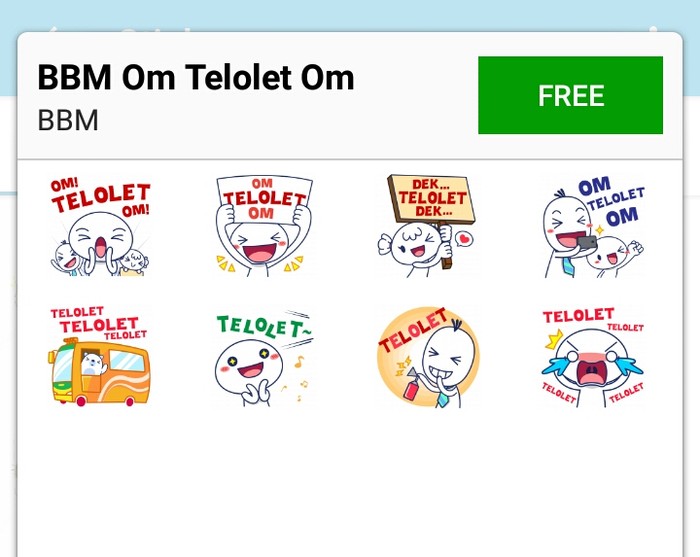Tap the music notes beside the green Telolet sticker
The width and height of the screenshot is (700, 557).
pos(298,374)
